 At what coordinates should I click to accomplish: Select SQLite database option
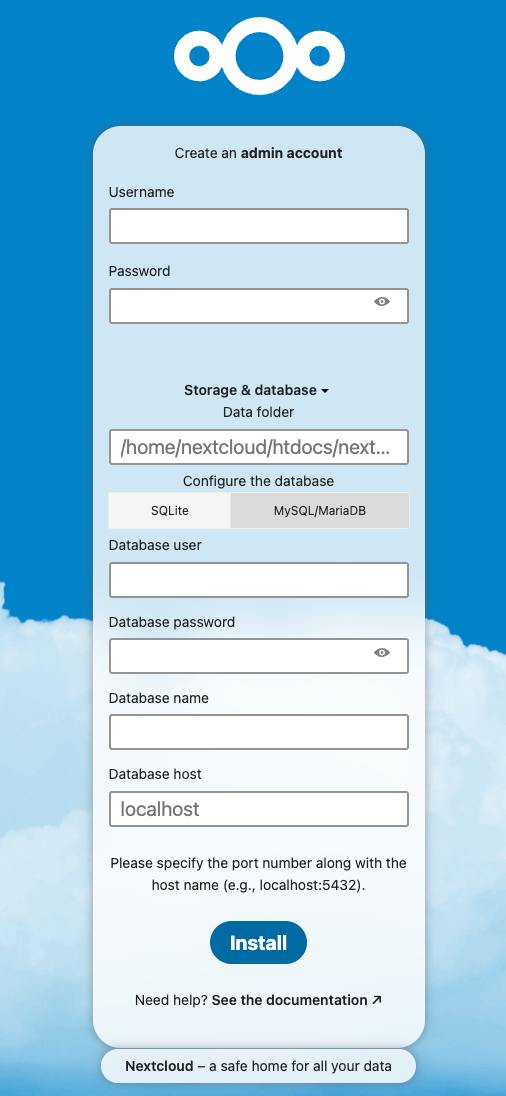pyautogui.click(x=170, y=510)
